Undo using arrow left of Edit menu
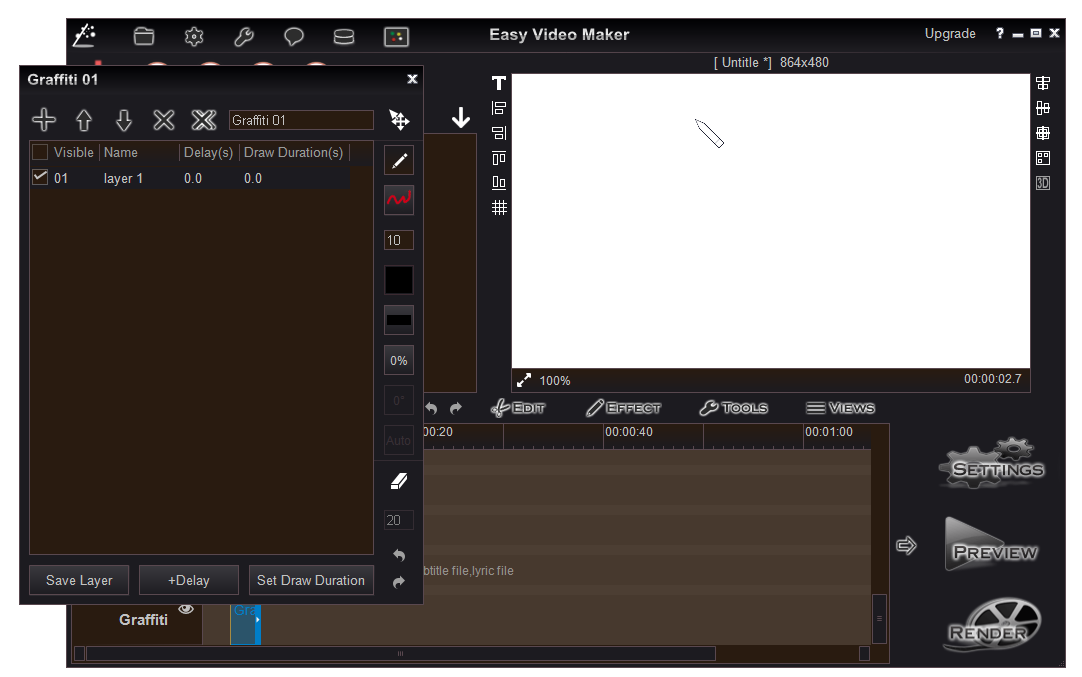The height and width of the screenshot is (677, 1082). tap(431, 409)
